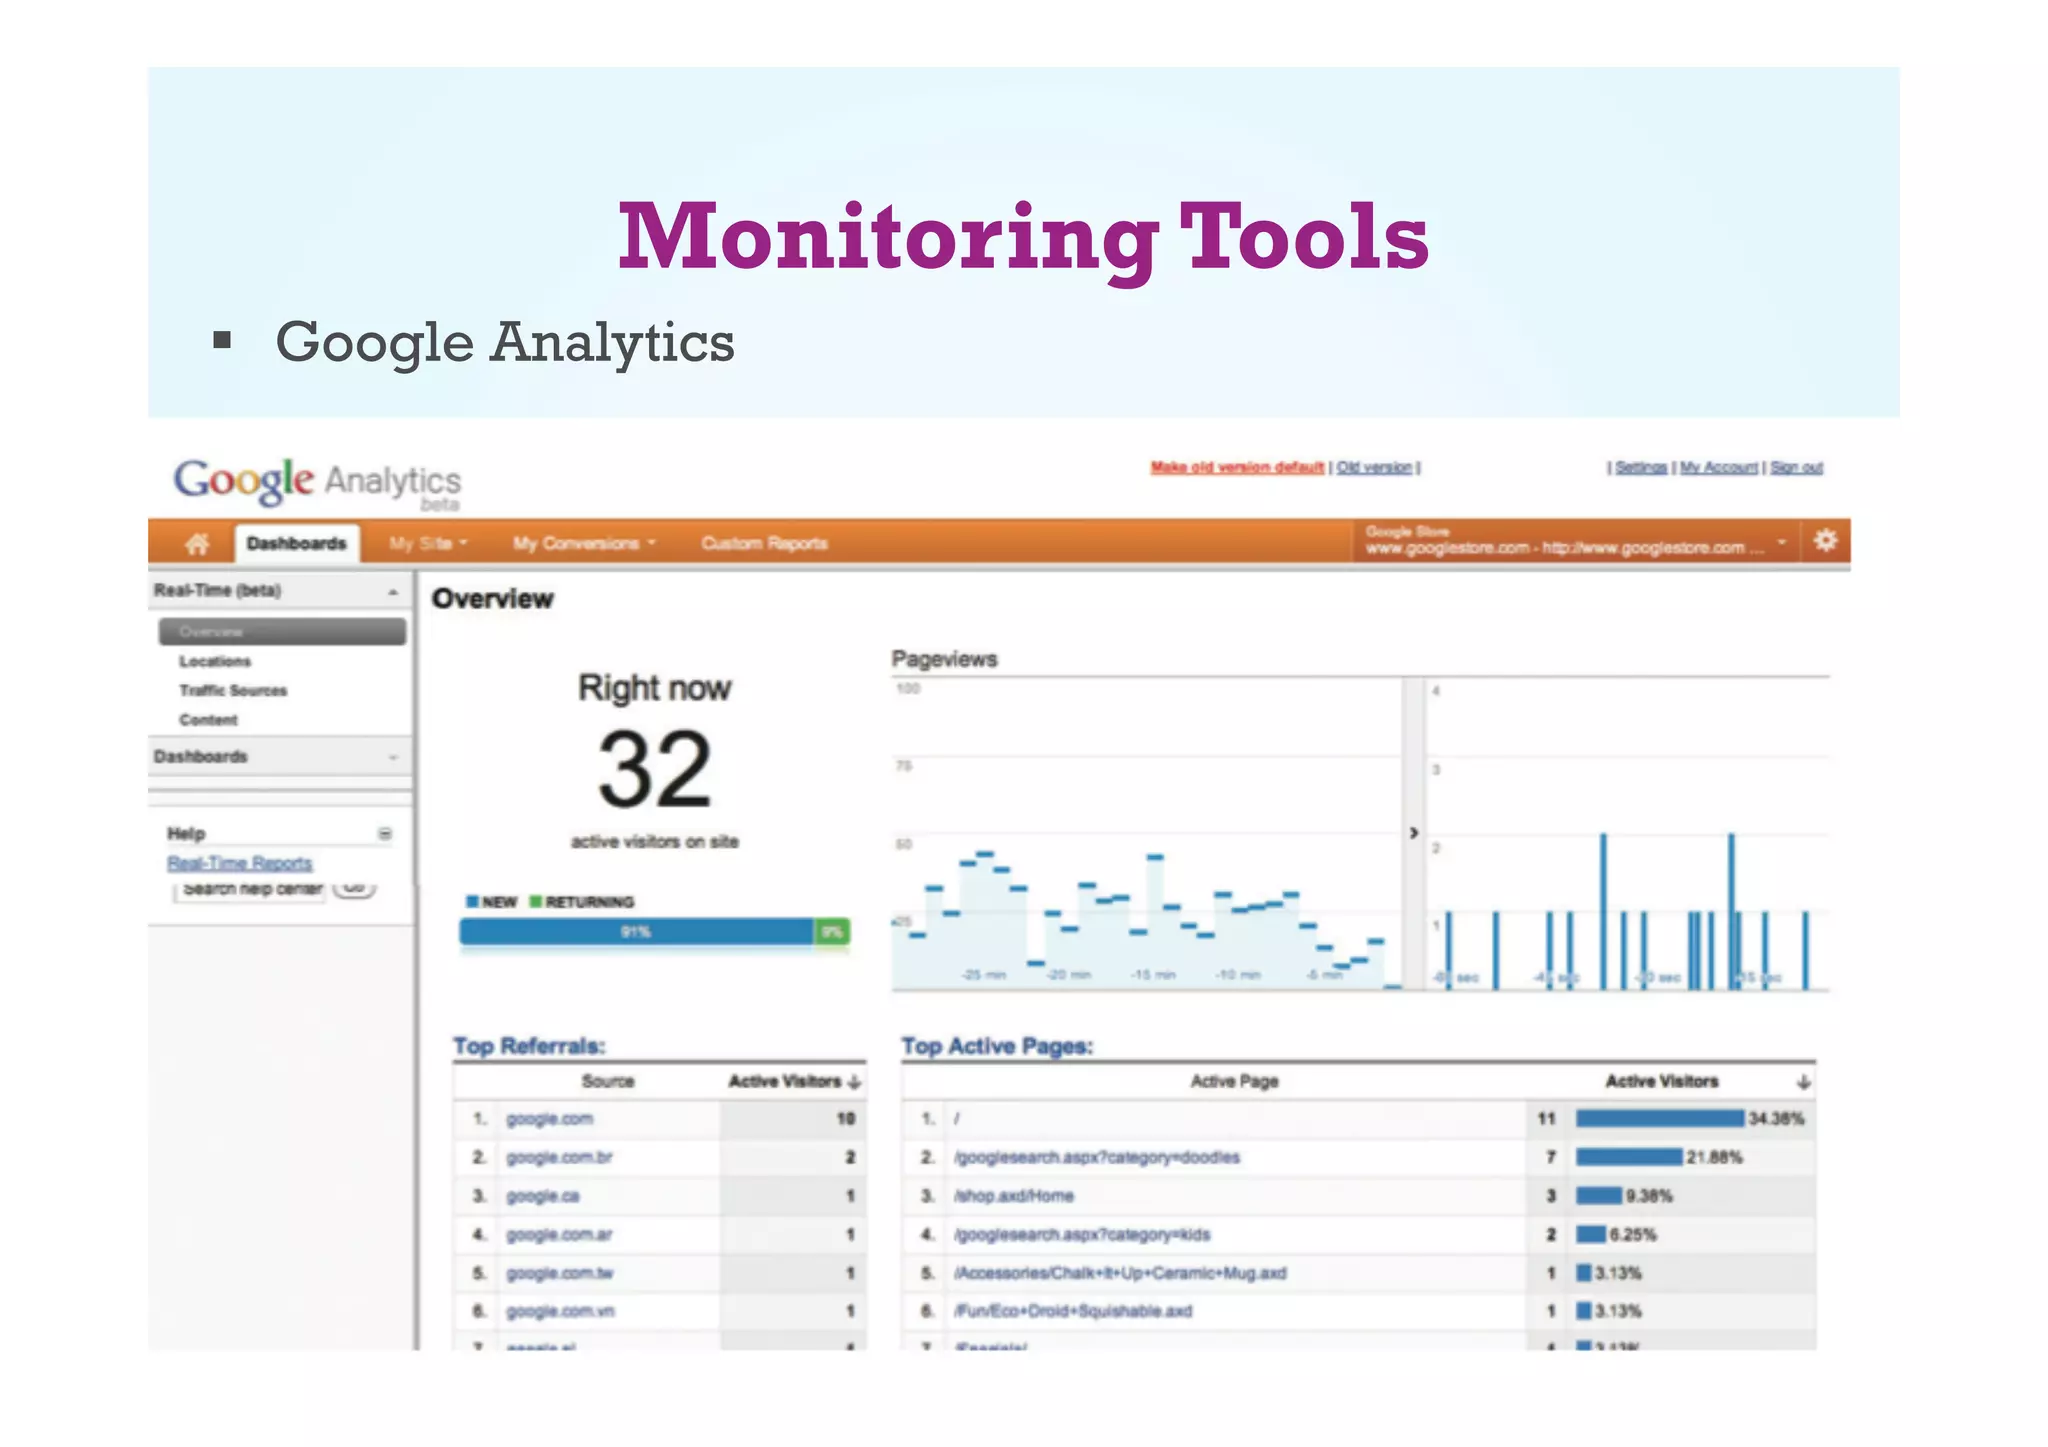This screenshot has height=1447, width=2048.
Task: Click the Sign out link
Action: 1796,467
